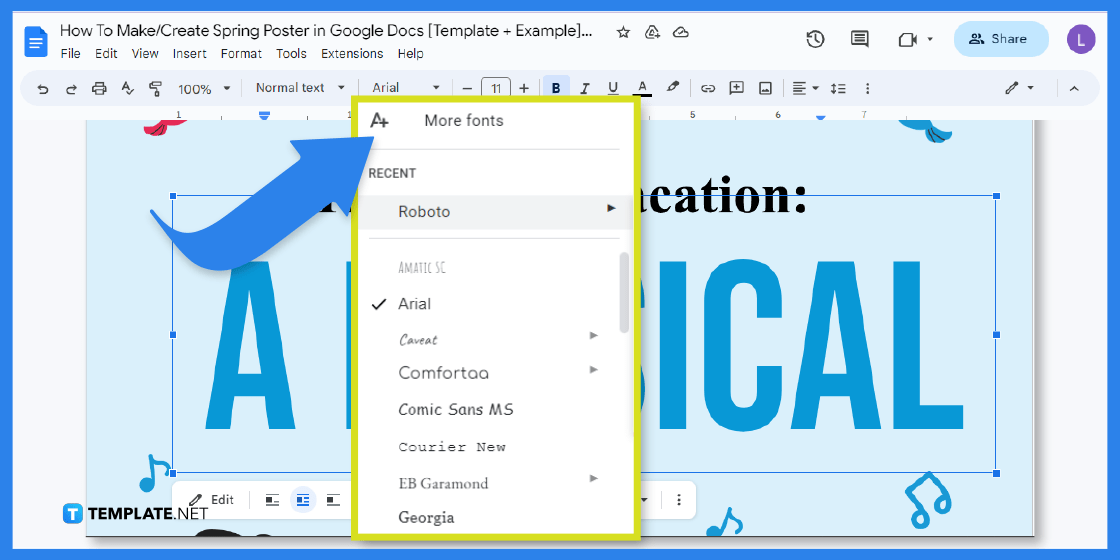Viewport: 1120px width, 560px height.
Task: Open the View menu
Action: (x=145, y=54)
